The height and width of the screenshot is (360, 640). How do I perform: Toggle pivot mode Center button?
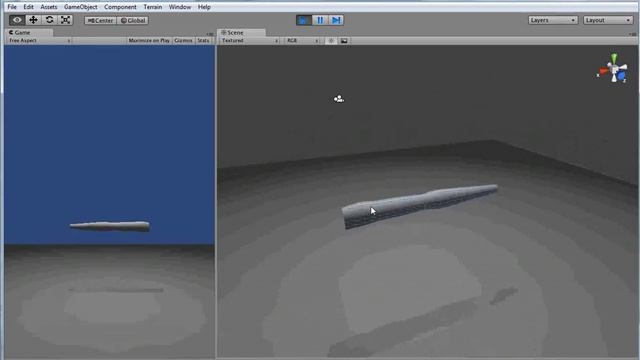100,20
